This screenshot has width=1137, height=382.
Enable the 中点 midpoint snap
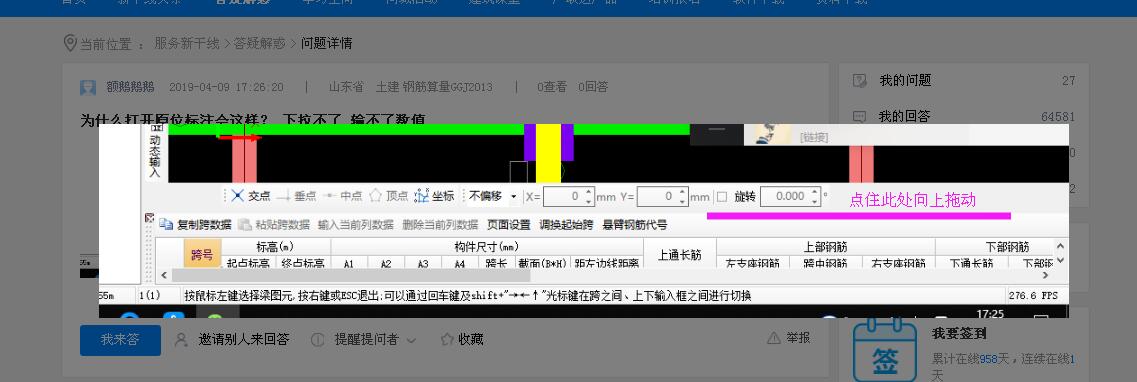coord(342,196)
